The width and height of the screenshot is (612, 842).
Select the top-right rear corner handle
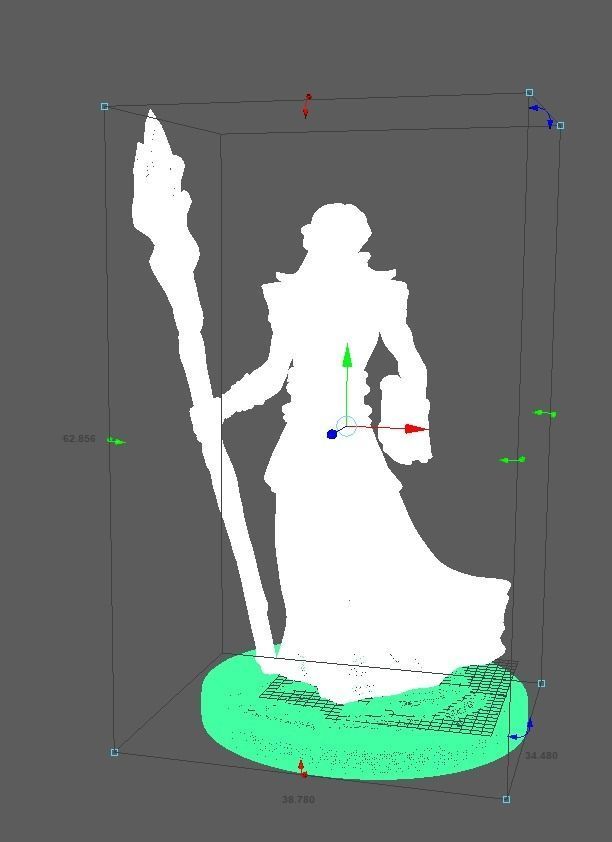(x=529, y=92)
